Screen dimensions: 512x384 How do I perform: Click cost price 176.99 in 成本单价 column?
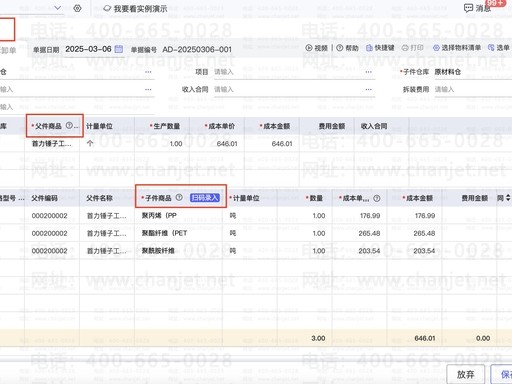(370, 216)
